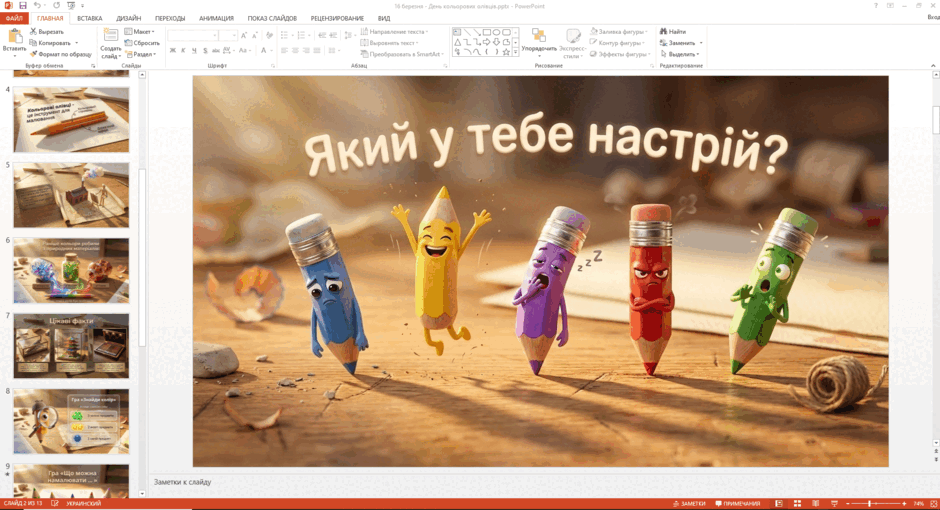Click Эффекты фигуры button

click(x=620, y=54)
